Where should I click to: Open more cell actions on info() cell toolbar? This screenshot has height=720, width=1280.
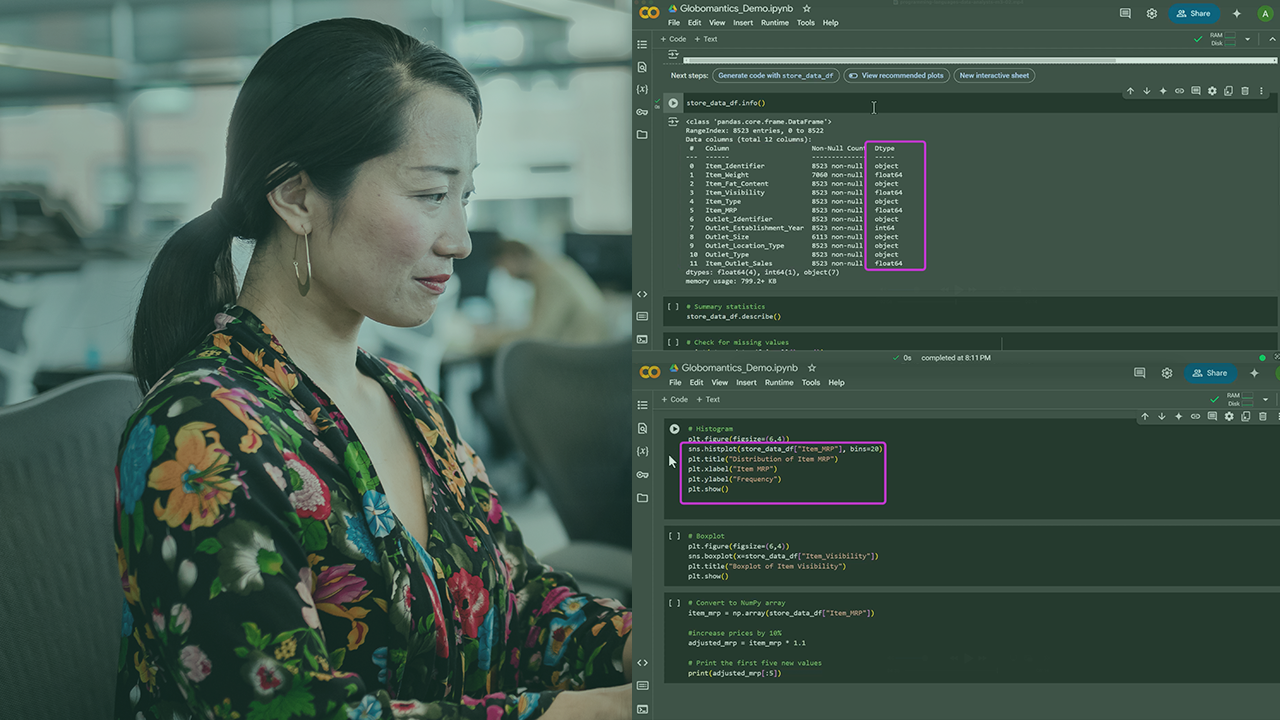(1262, 91)
